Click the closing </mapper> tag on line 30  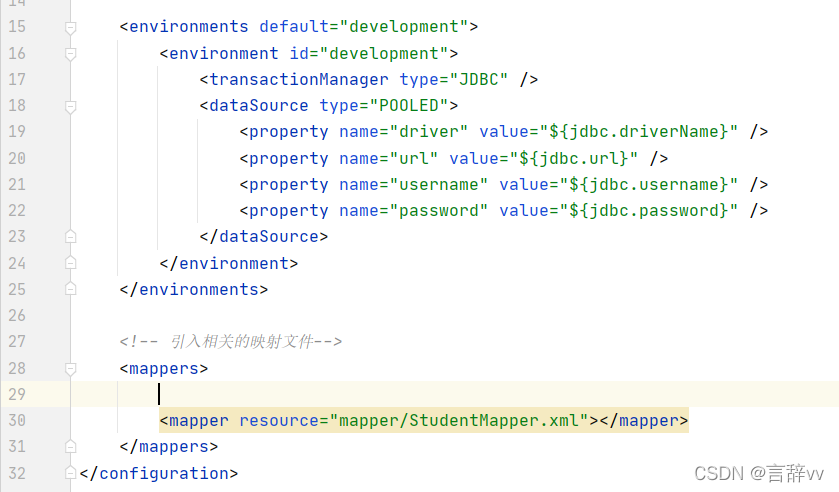(x=644, y=421)
